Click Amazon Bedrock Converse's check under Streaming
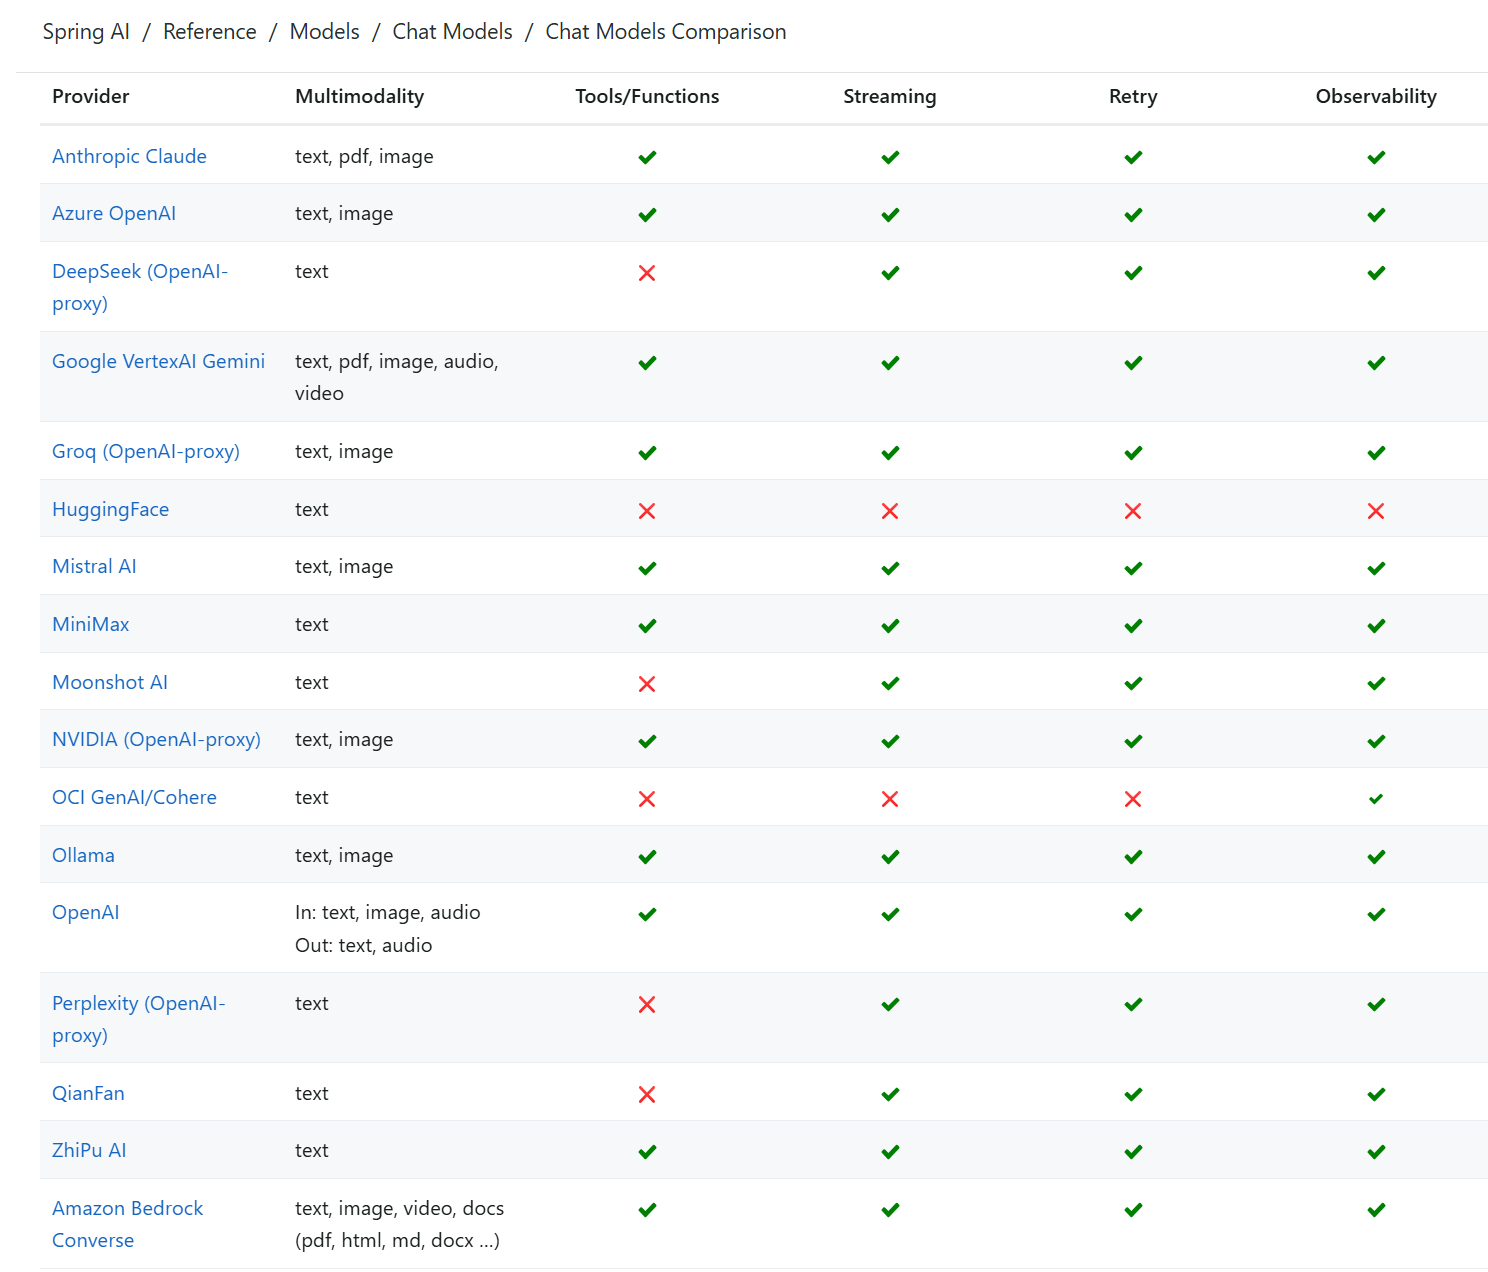This screenshot has height=1272, width=1488. (x=890, y=1210)
